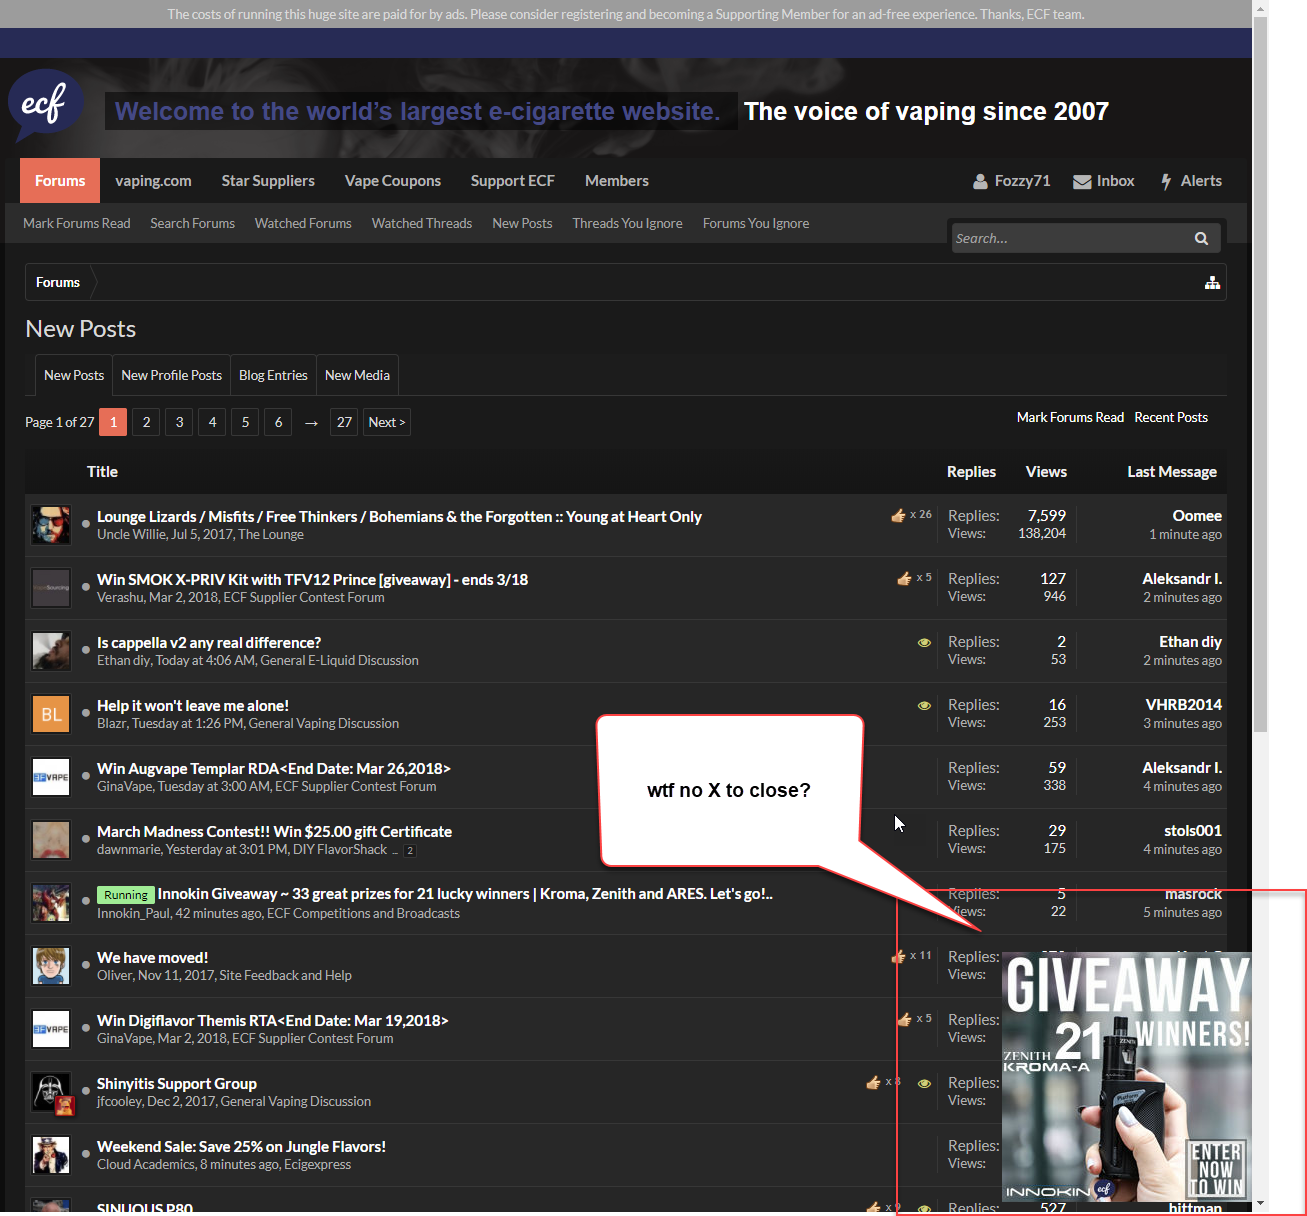Click Cloud Academics avatar on Weekend Sale row
This screenshot has width=1307, height=1216.
[x=51, y=1155]
